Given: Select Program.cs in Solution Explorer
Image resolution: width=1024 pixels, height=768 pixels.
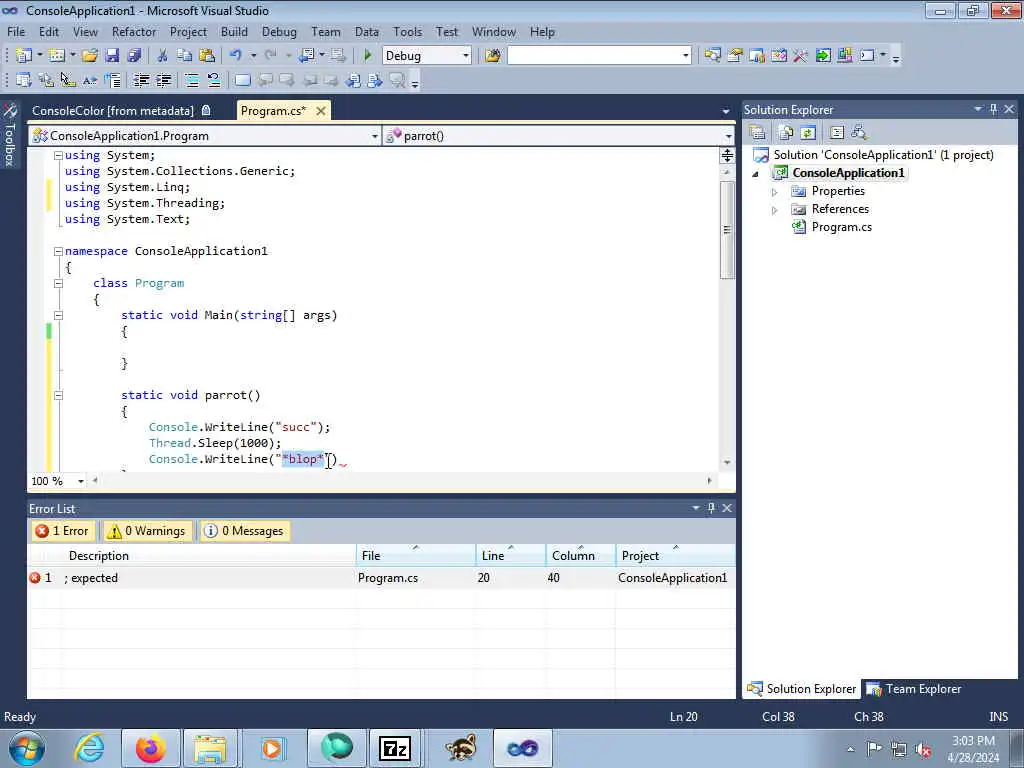Looking at the screenshot, I should [841, 227].
